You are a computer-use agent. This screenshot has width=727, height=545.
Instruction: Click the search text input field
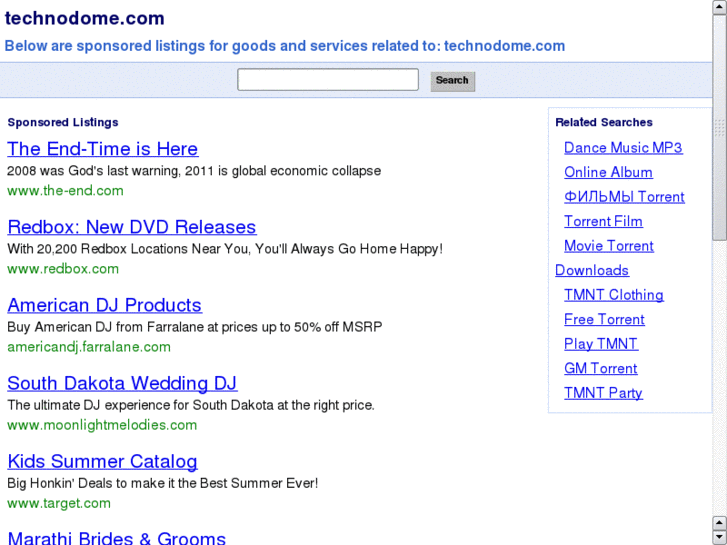tap(328, 80)
